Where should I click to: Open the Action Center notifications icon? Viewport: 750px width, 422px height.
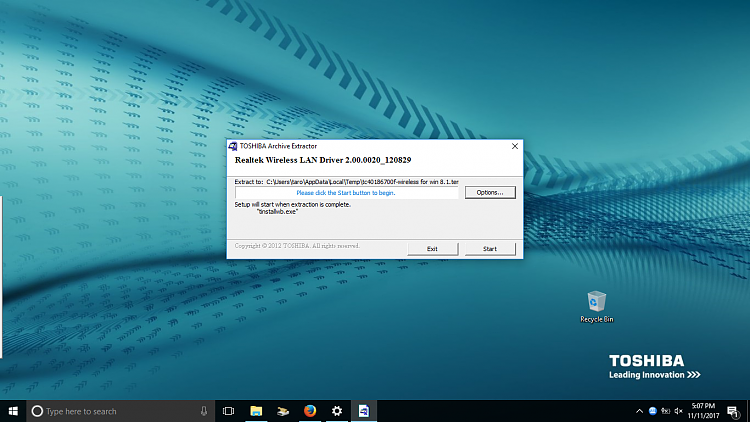733,411
